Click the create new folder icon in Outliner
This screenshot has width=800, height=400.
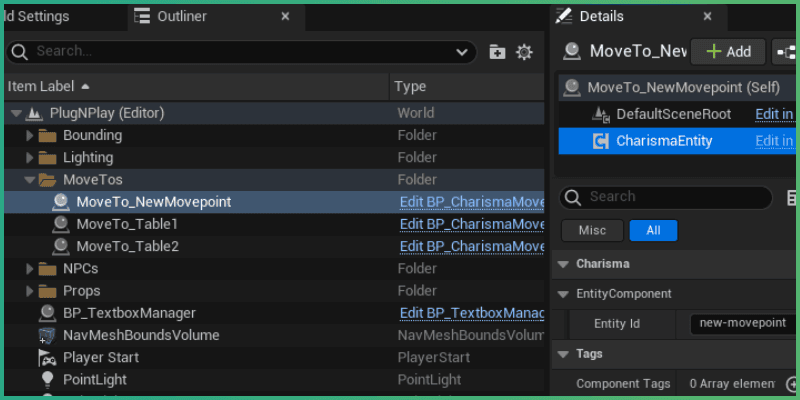497,52
